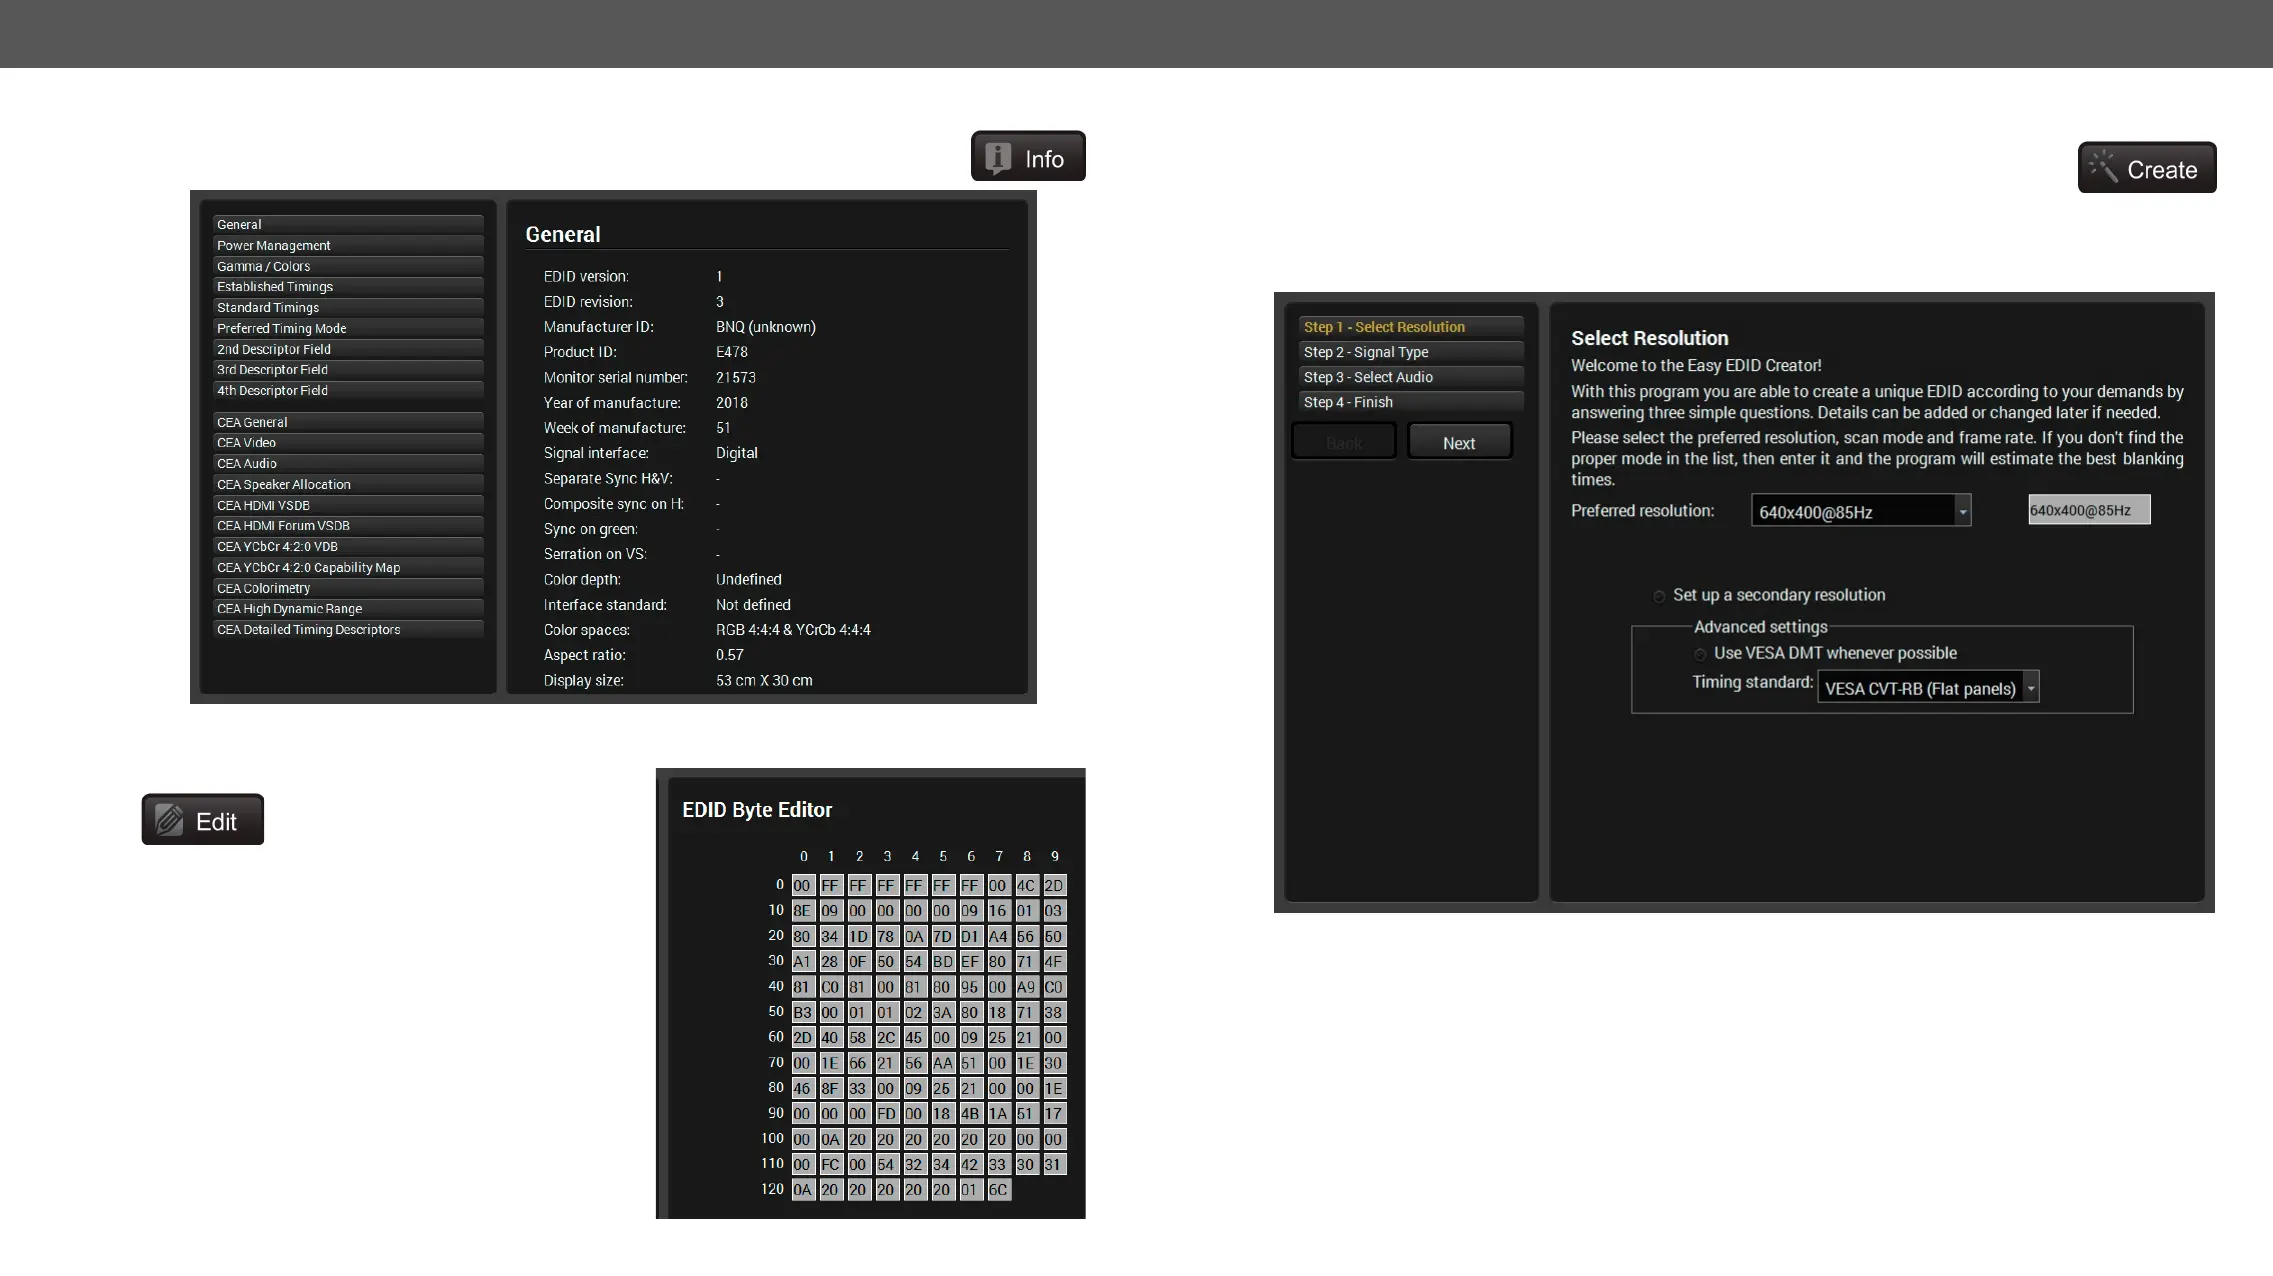The image size is (2273, 1276).
Task: Open 3rd Descriptor Field
Action: 348,369
